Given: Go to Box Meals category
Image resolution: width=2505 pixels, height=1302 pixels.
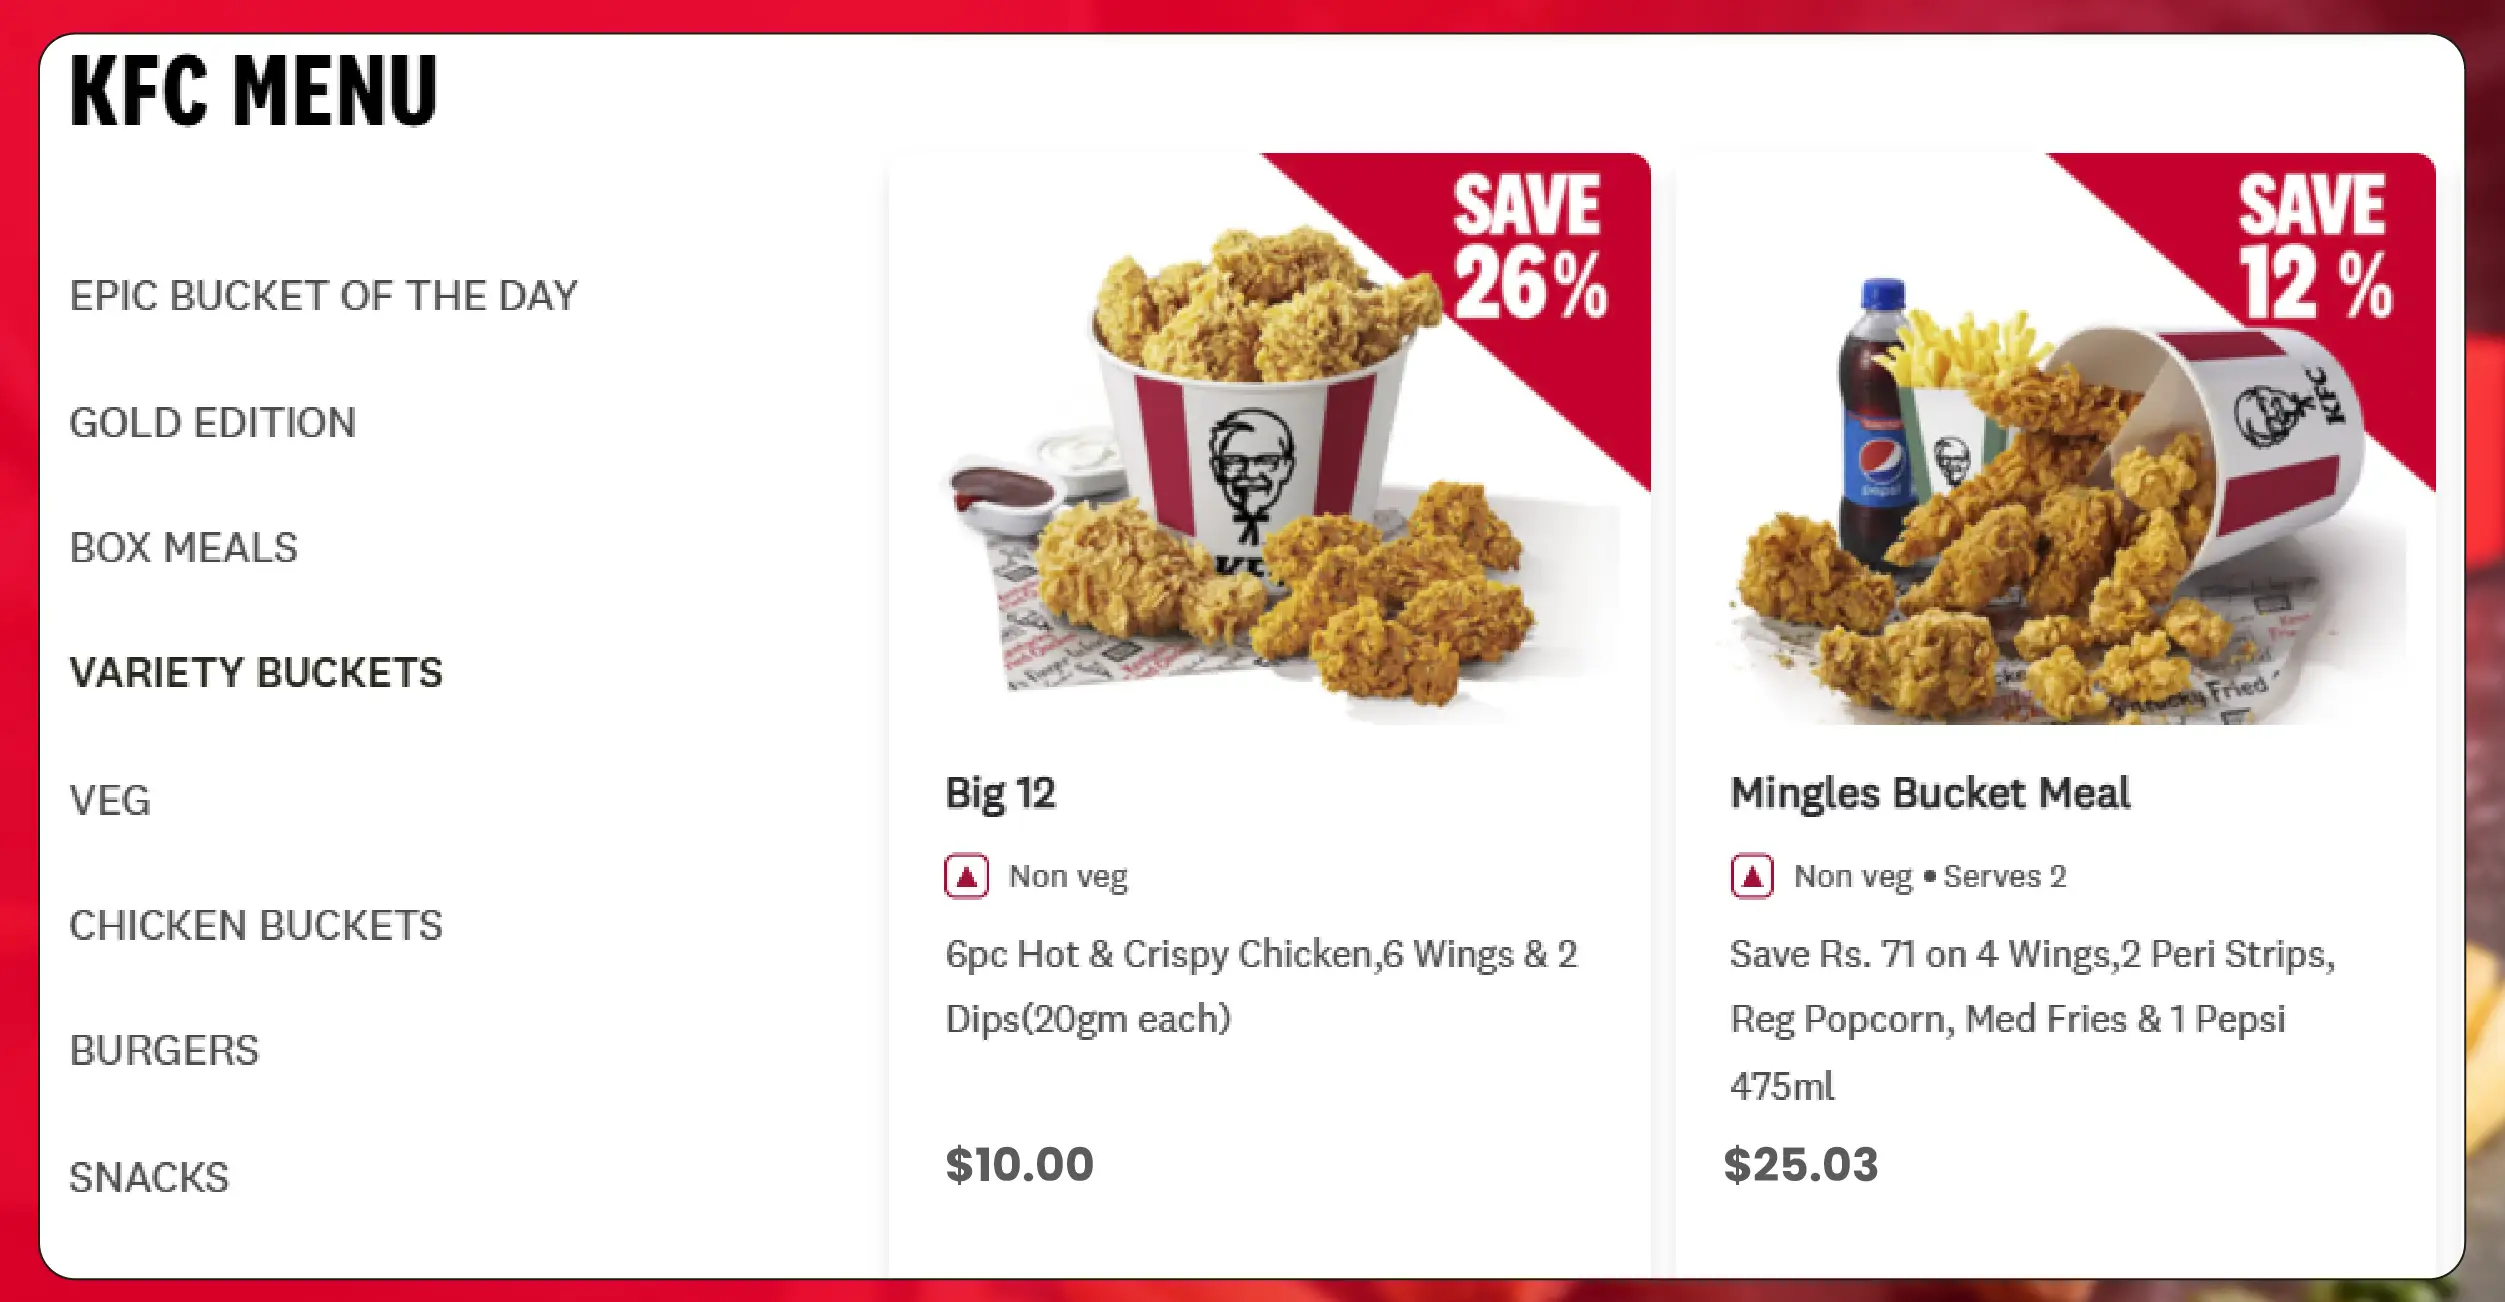Looking at the screenshot, I should (184, 548).
